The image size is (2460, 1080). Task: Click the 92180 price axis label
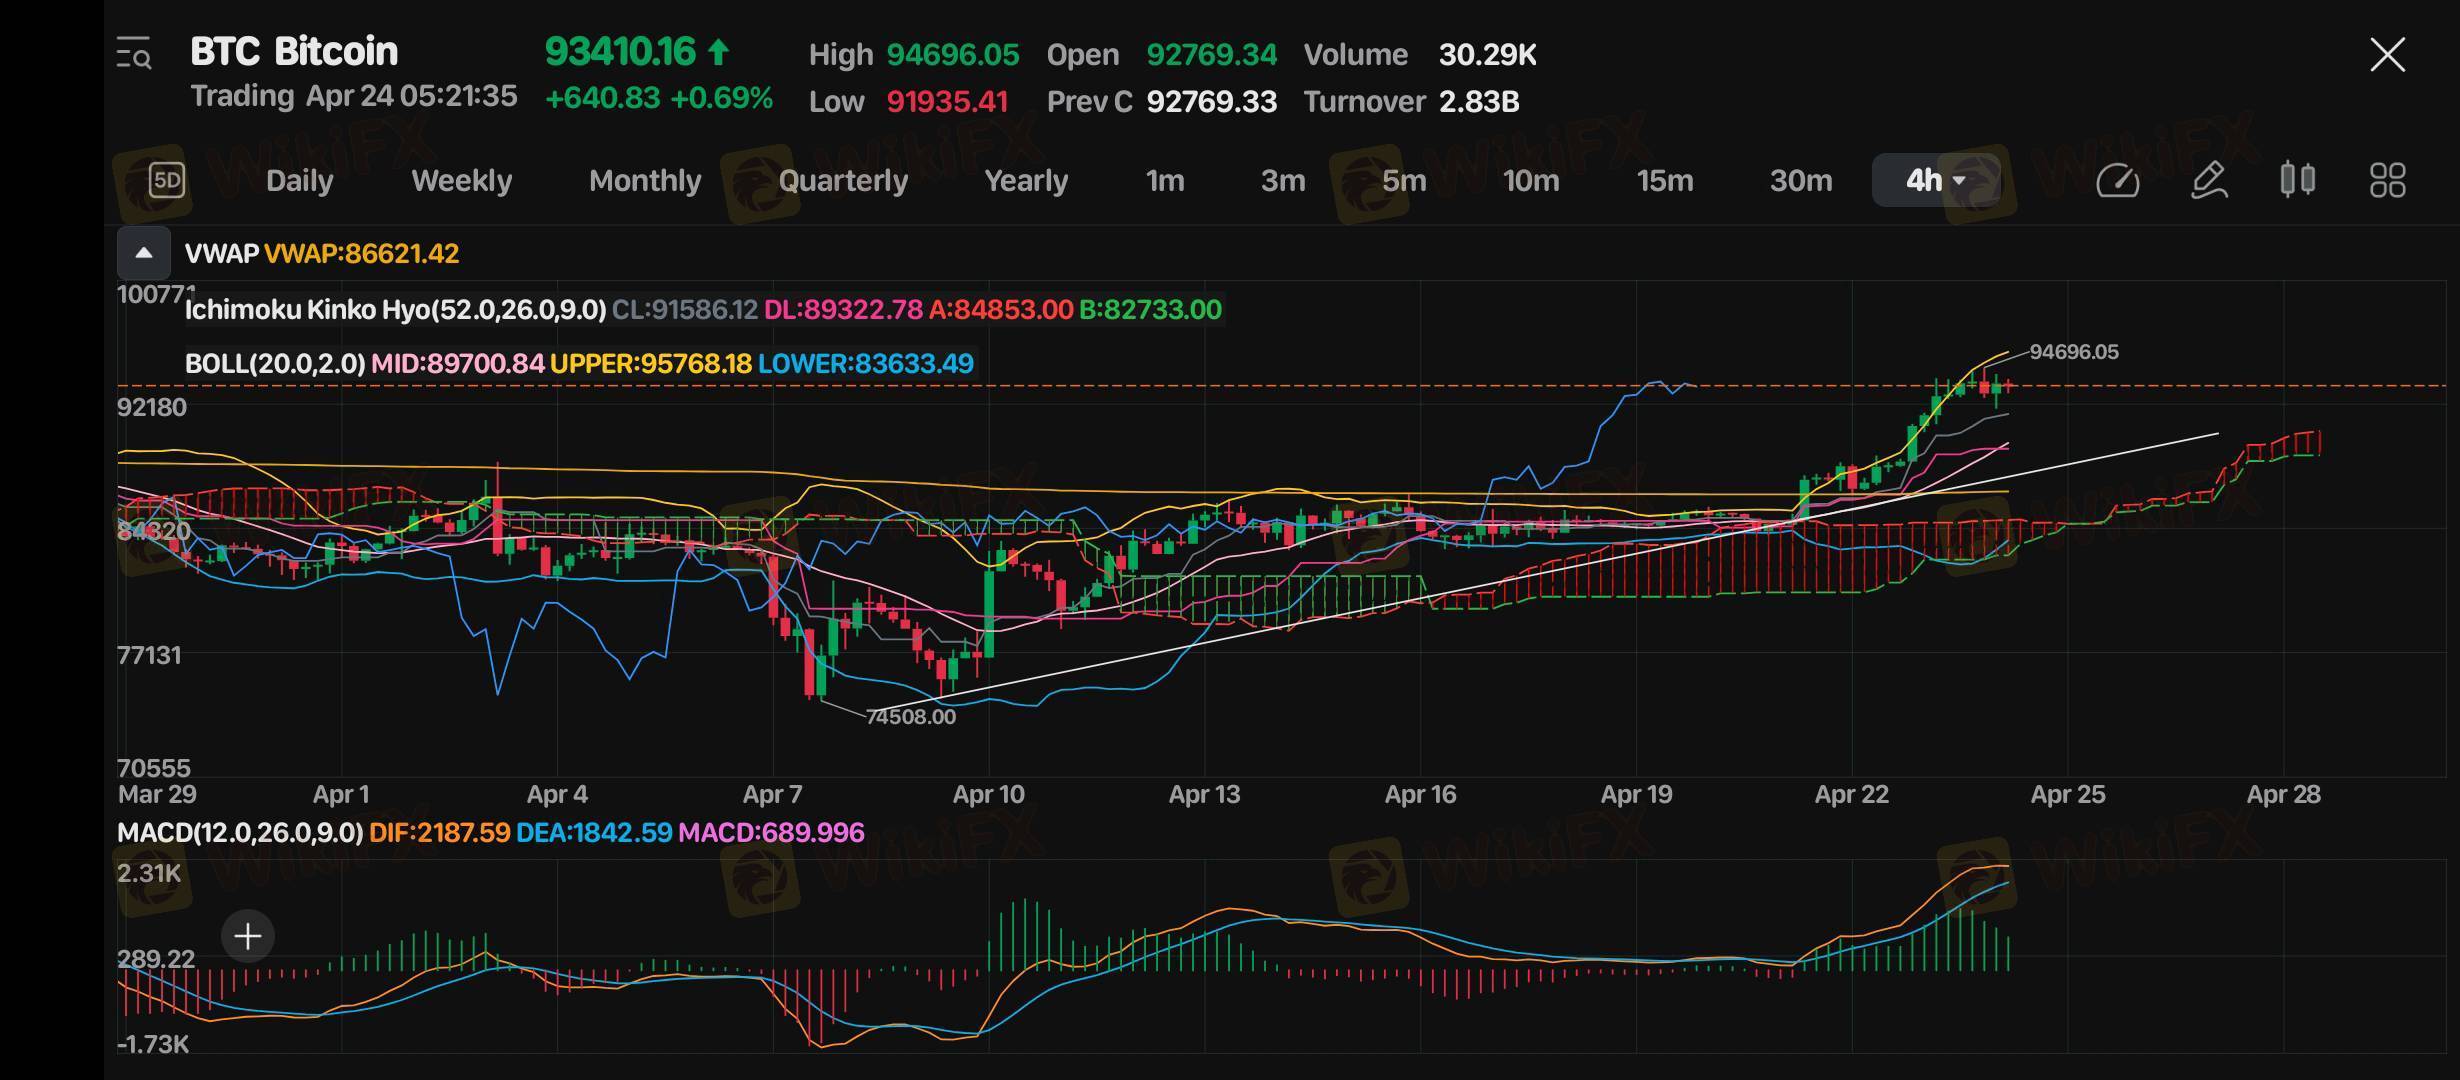click(152, 408)
